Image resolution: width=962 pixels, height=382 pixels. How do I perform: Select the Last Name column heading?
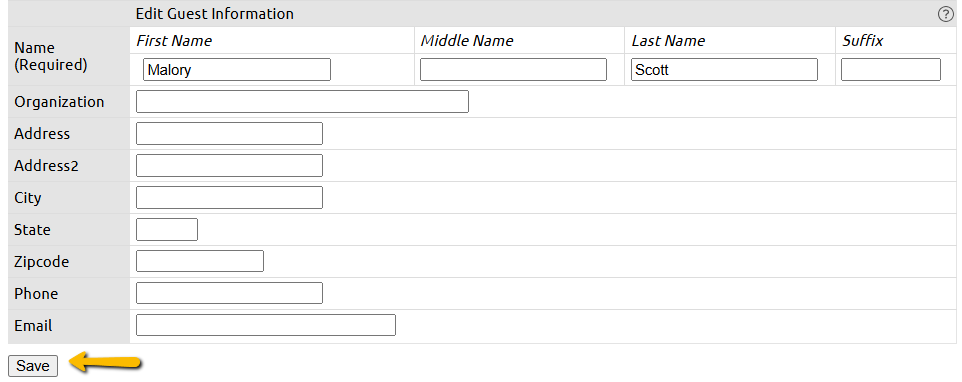(668, 41)
